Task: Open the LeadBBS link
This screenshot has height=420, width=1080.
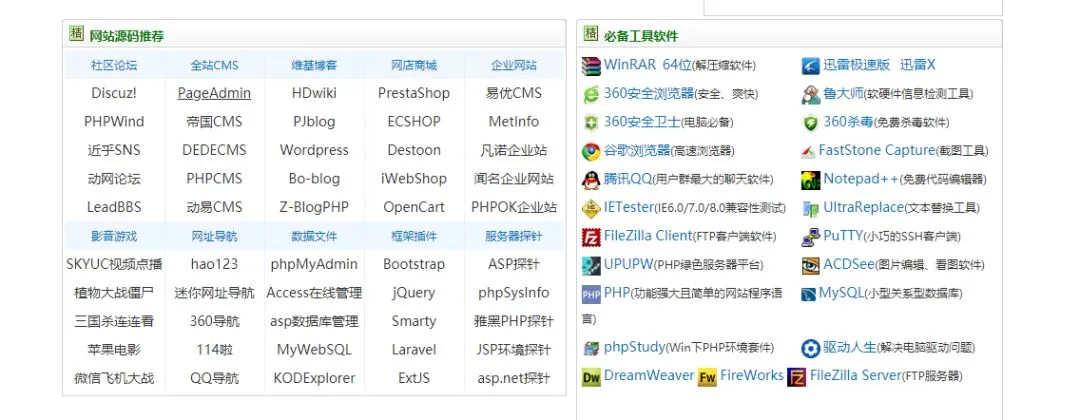Action: click(x=114, y=207)
